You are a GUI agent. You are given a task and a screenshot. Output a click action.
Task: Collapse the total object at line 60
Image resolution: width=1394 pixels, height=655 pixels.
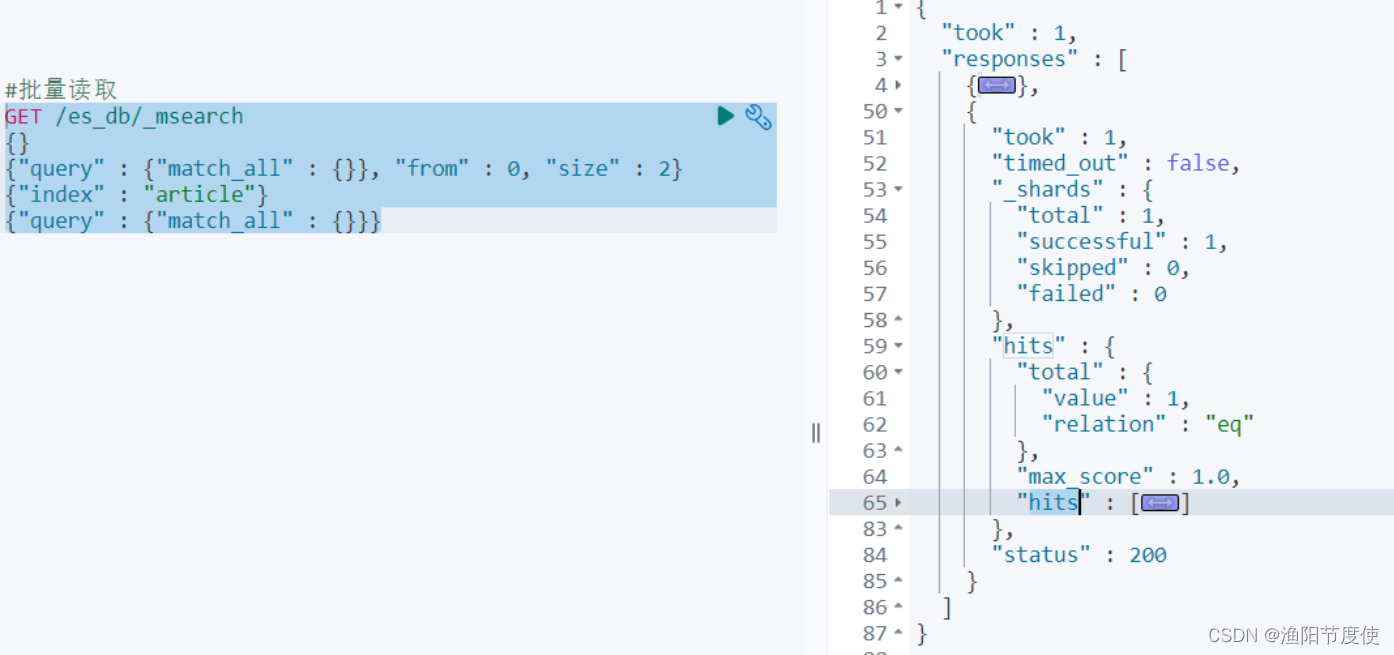click(x=898, y=372)
